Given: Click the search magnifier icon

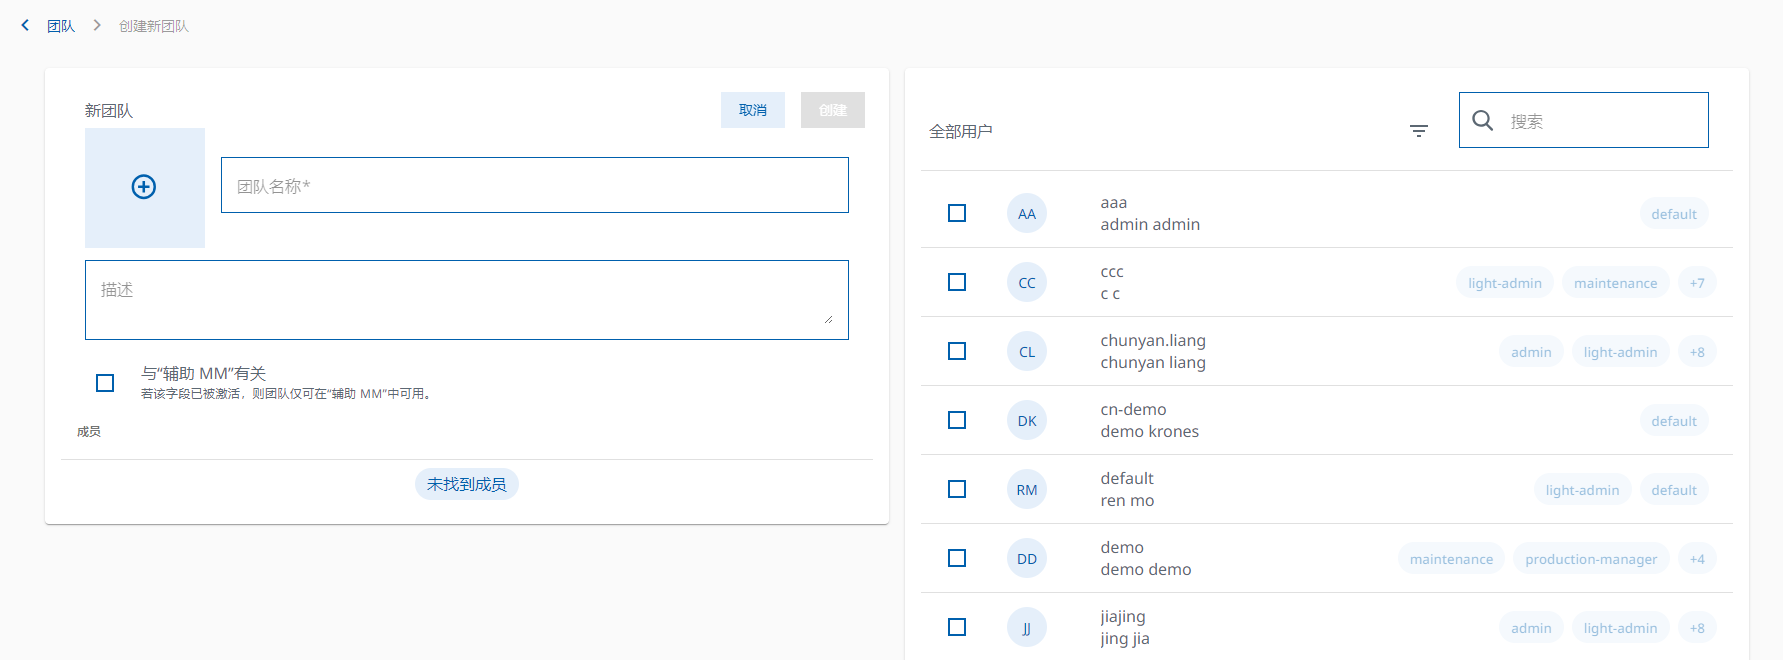Looking at the screenshot, I should [1483, 121].
